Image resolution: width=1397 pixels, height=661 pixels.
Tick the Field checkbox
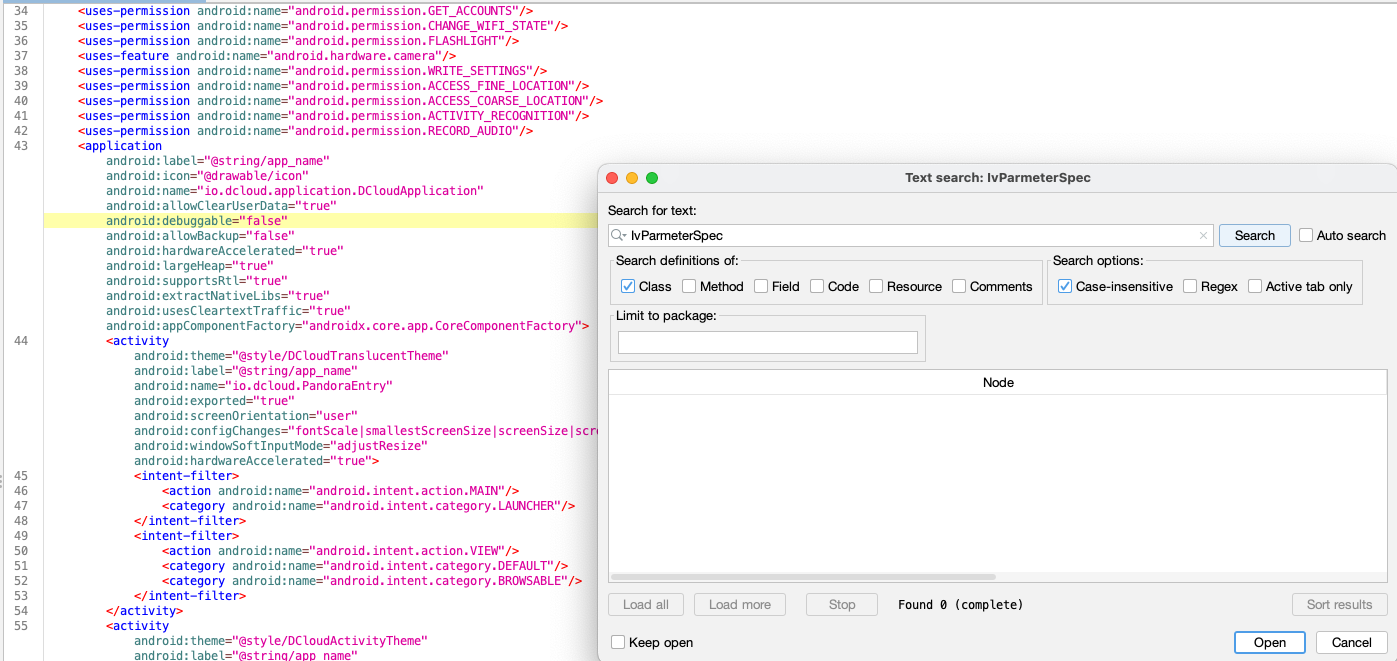pyautogui.click(x=761, y=286)
